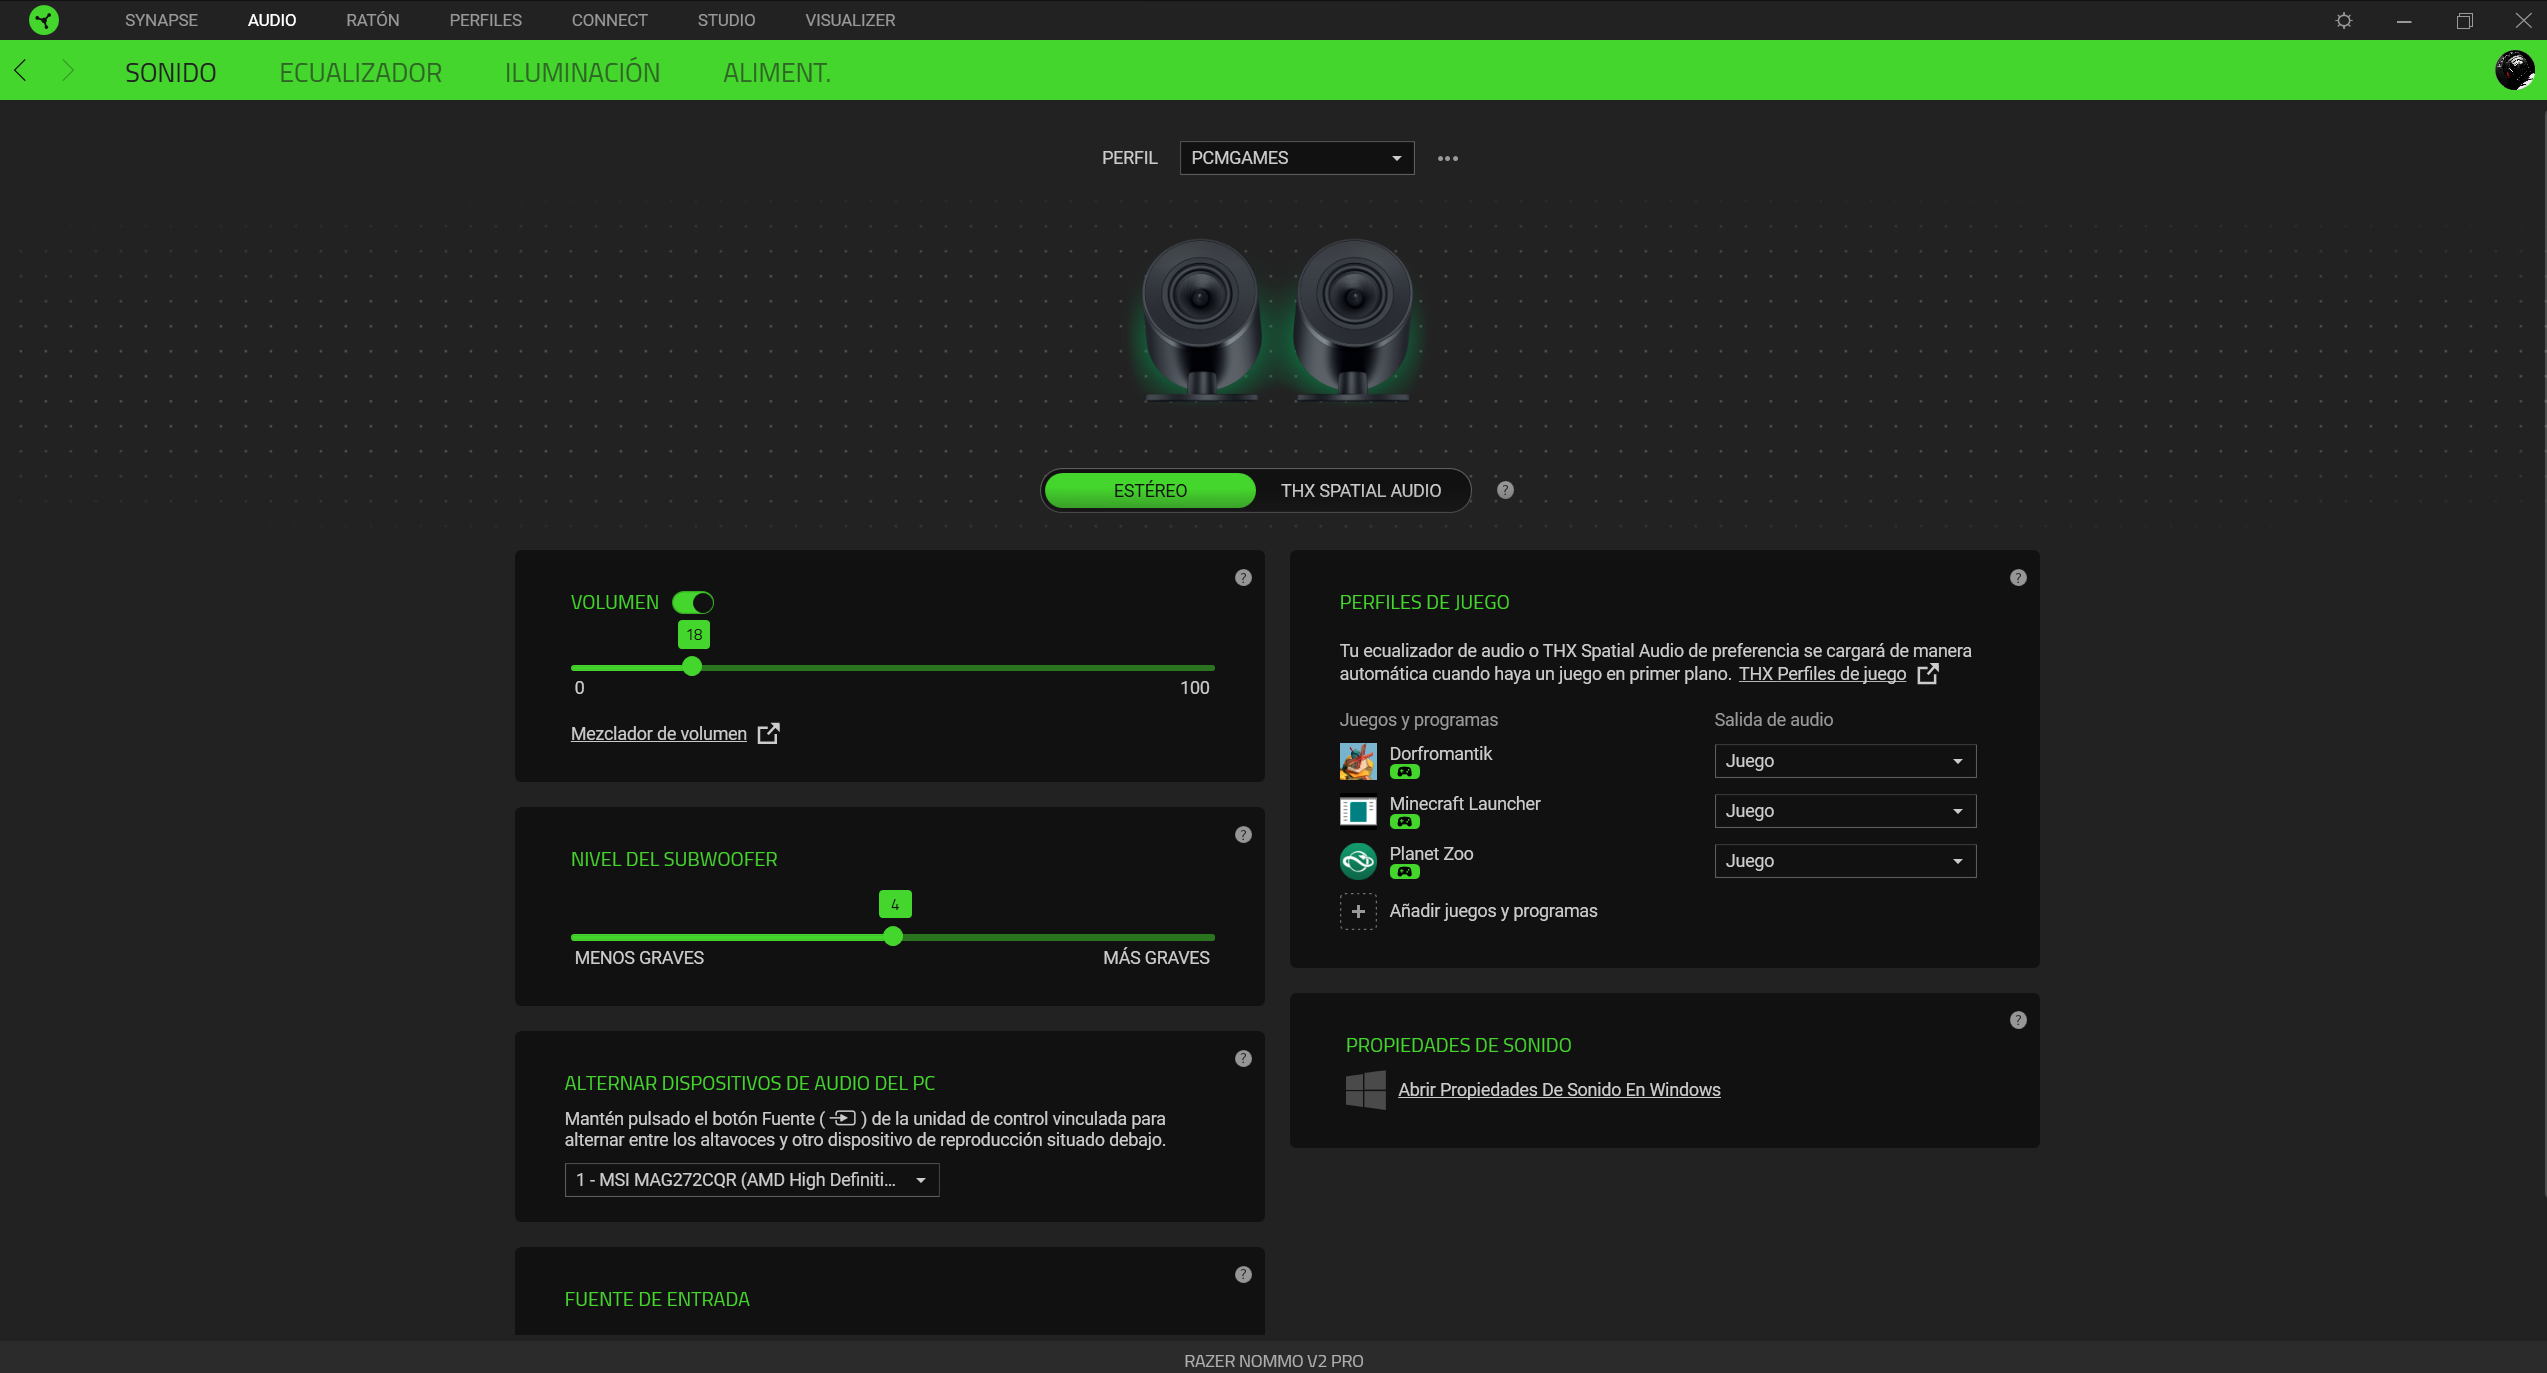
Task: Go back with the left arrow
Action: point(20,70)
